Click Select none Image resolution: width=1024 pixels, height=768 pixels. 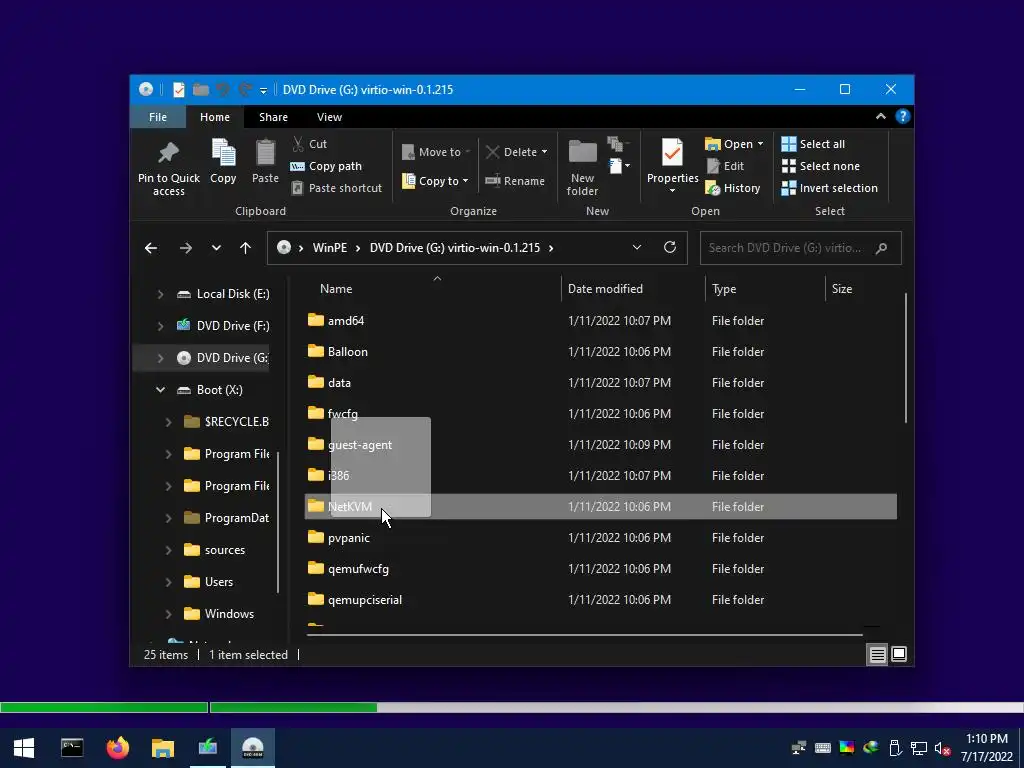tap(820, 166)
